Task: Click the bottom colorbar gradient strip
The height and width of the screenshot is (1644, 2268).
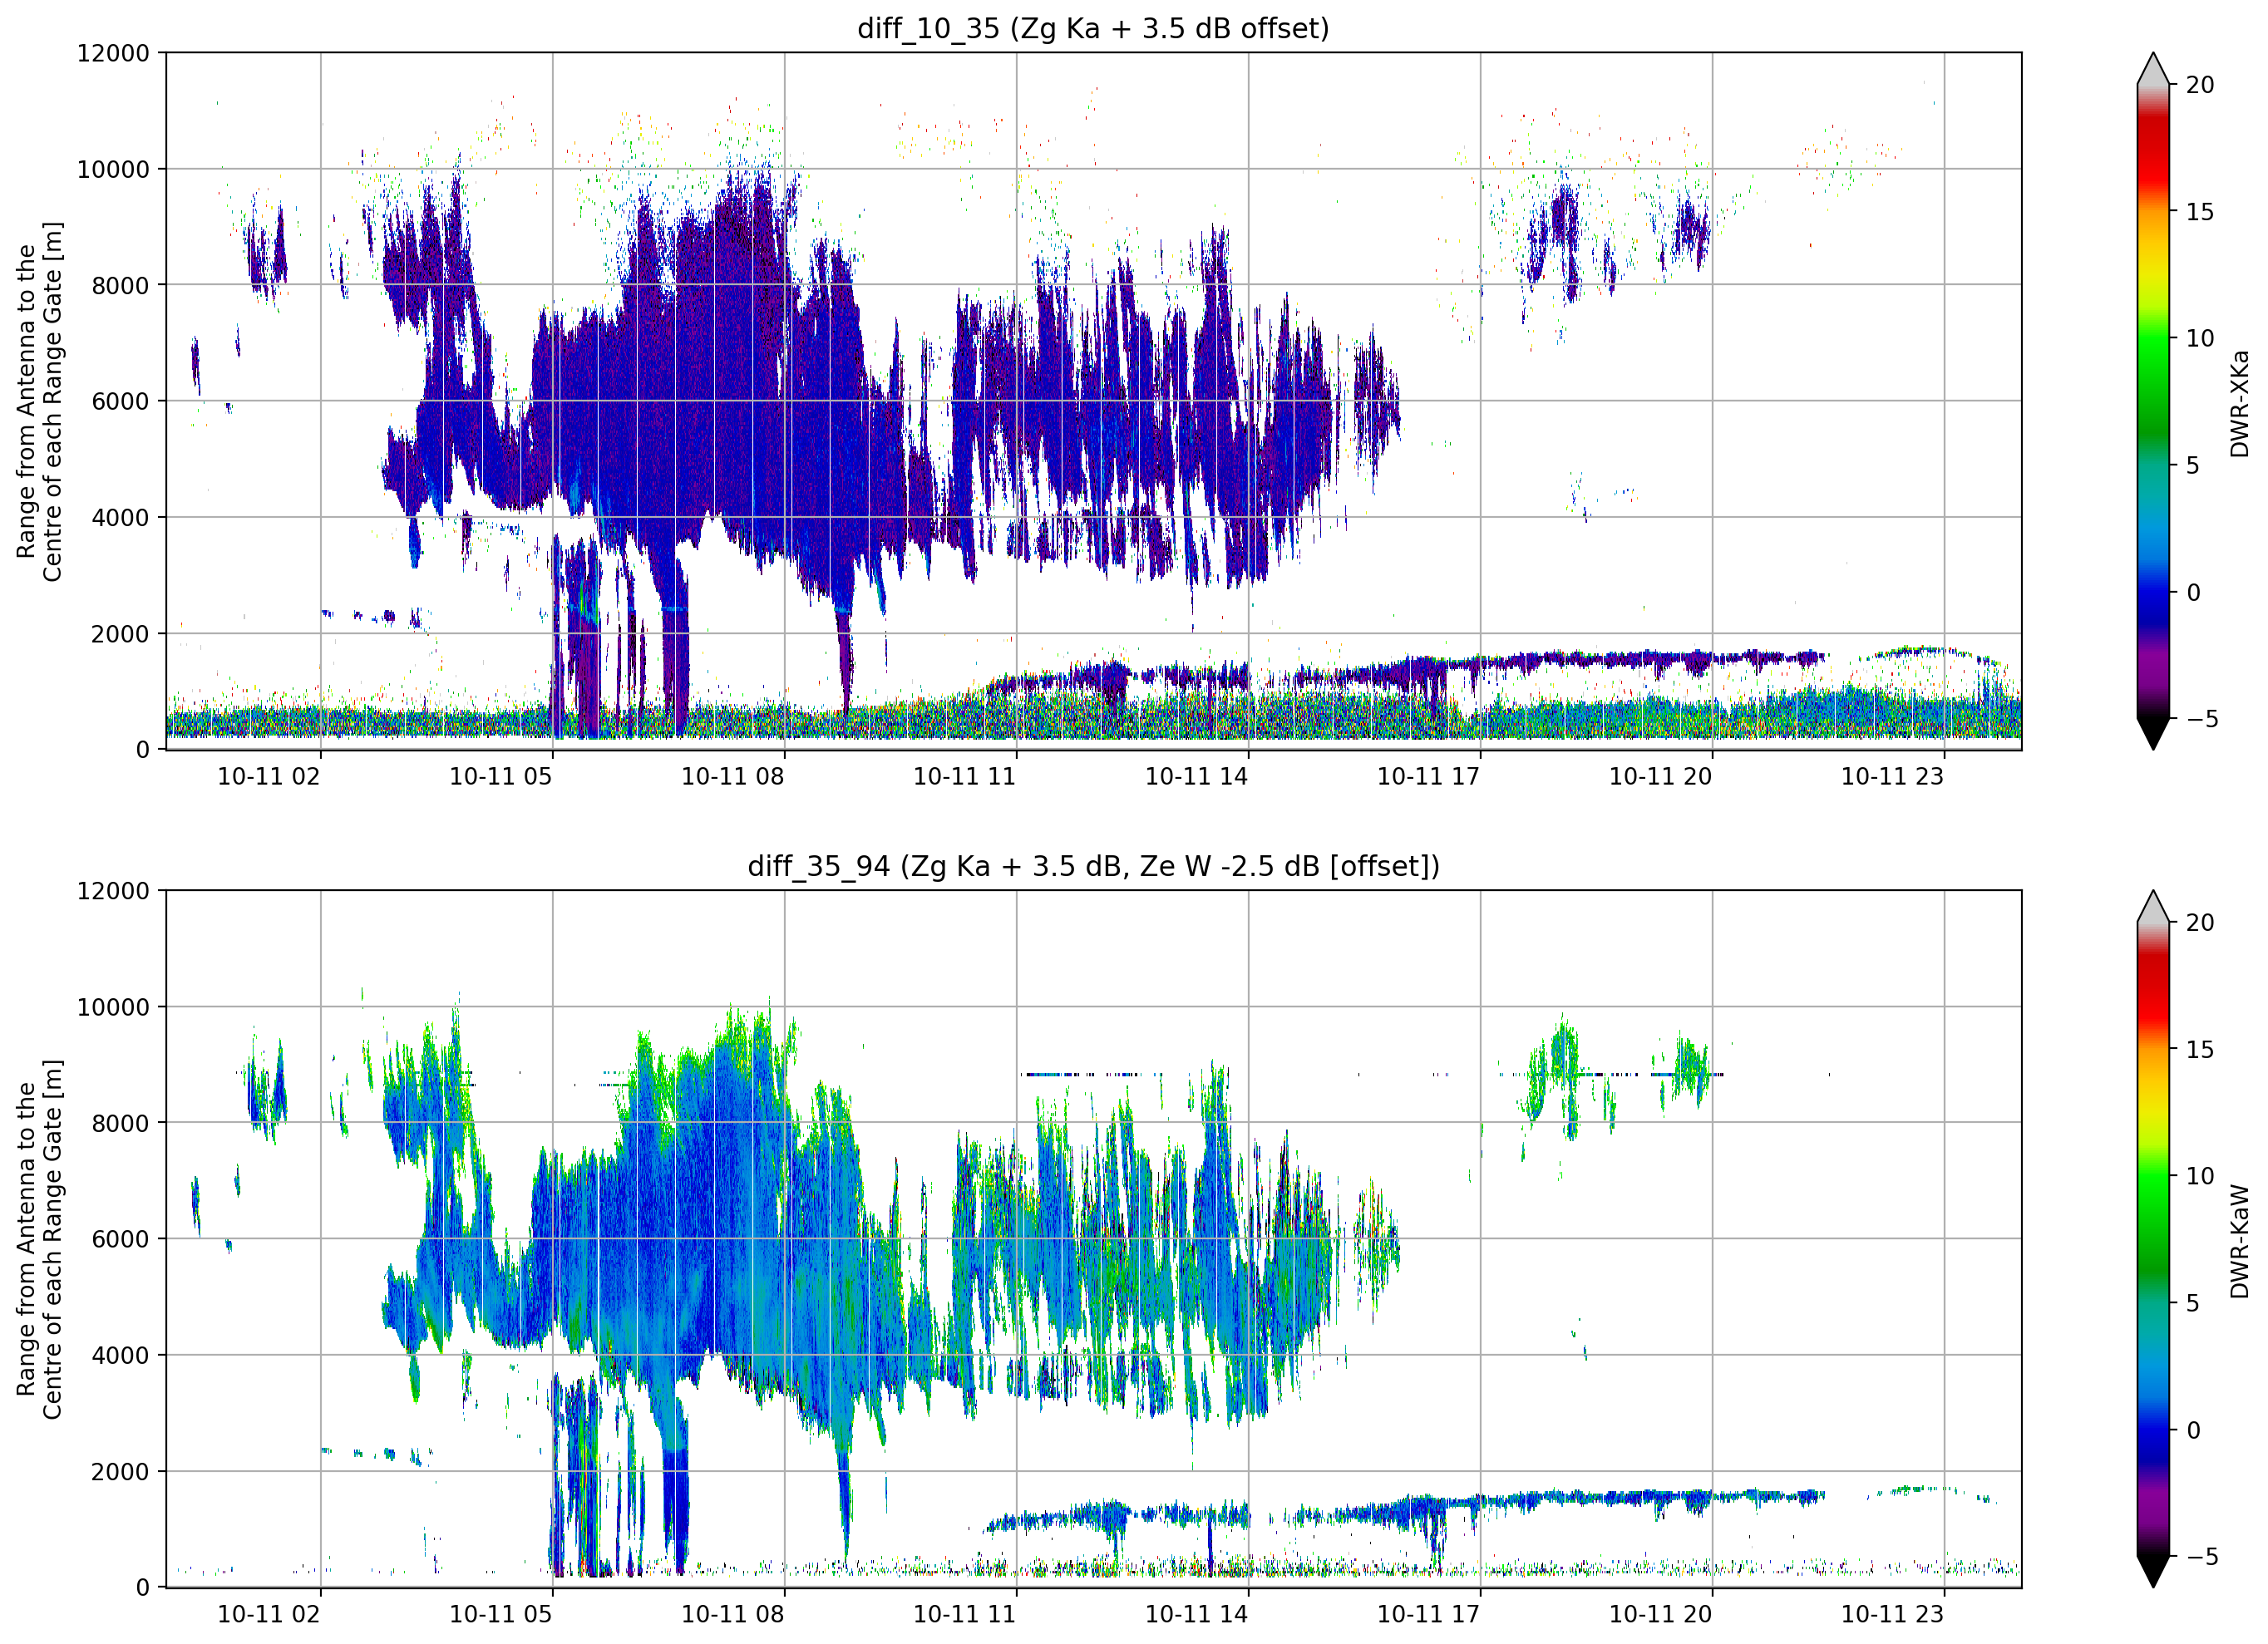Action: pyautogui.click(x=2153, y=1239)
